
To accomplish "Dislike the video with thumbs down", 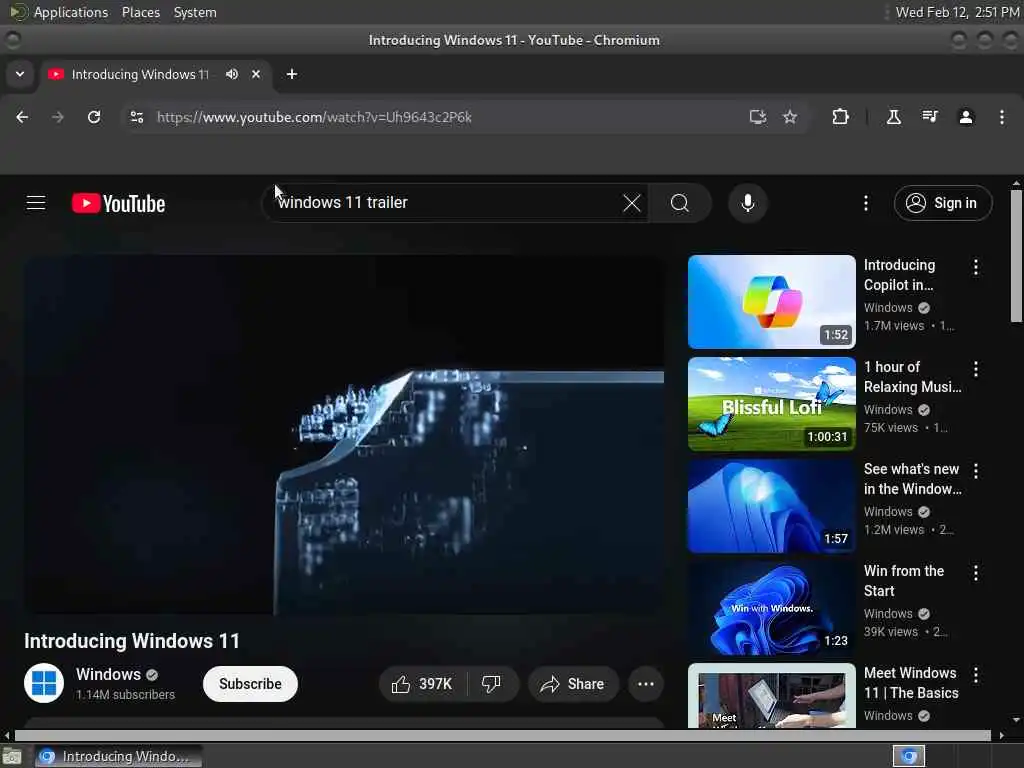I will (x=492, y=684).
